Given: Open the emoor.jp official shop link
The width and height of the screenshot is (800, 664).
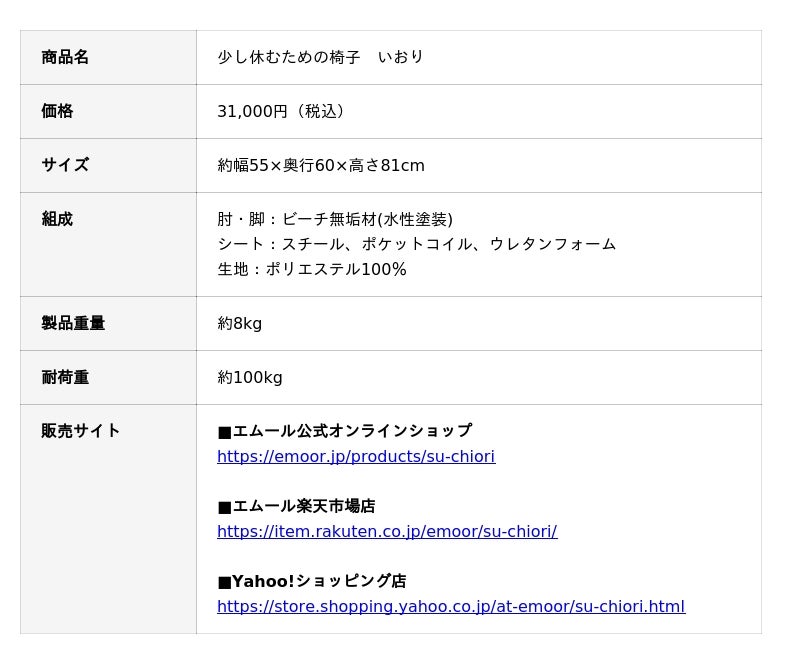Looking at the screenshot, I should [x=356, y=457].
